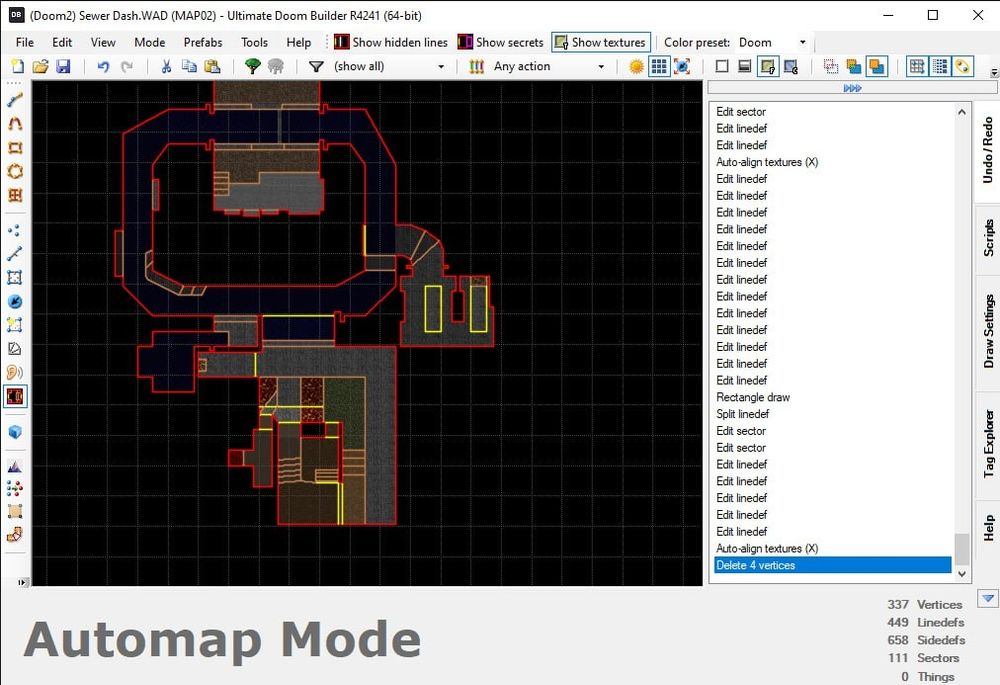The width and height of the screenshot is (1000, 685).
Task: Select the Rectangle draw history entry
Action: [x=833, y=397]
